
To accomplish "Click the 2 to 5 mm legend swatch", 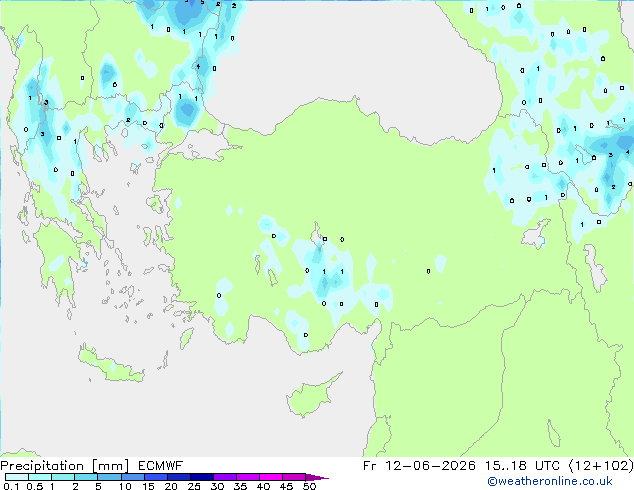I will [x=86, y=477].
